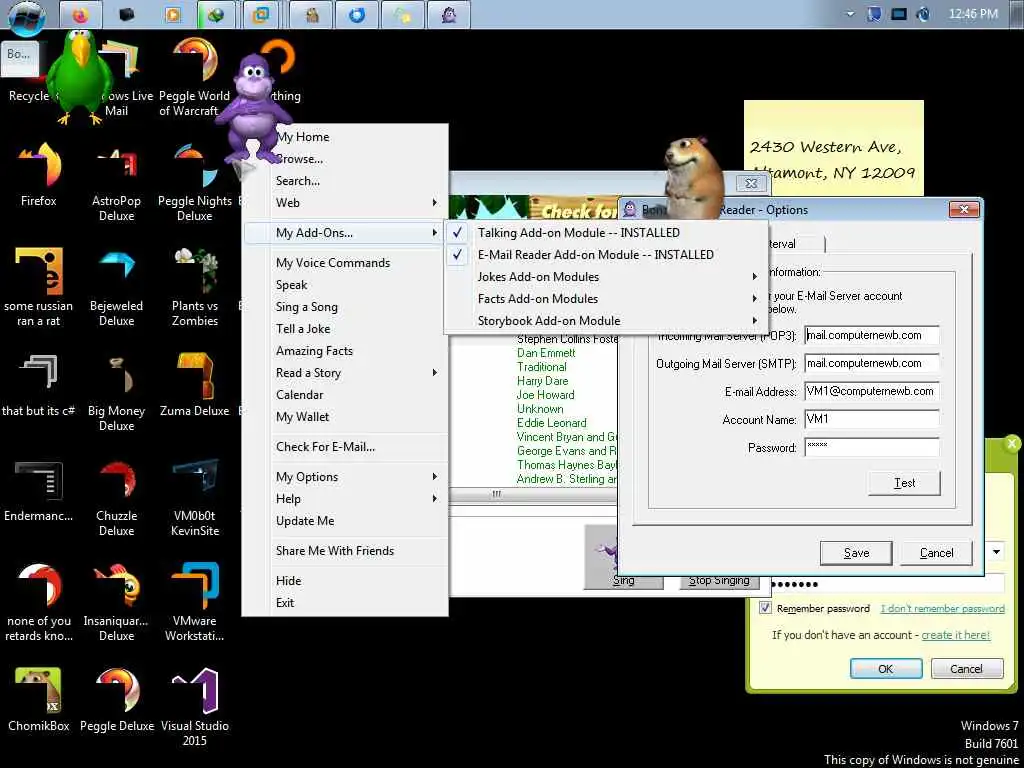This screenshot has width=1024, height=768.
Task: Click horizontal scrollbar thumb in song list
Action: point(497,494)
